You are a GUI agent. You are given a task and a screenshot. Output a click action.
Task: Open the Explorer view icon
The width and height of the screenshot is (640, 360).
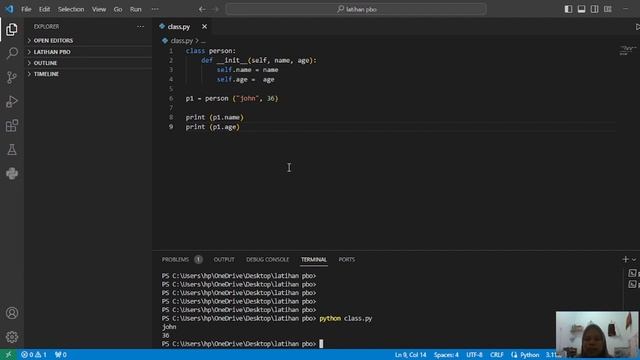point(12,29)
